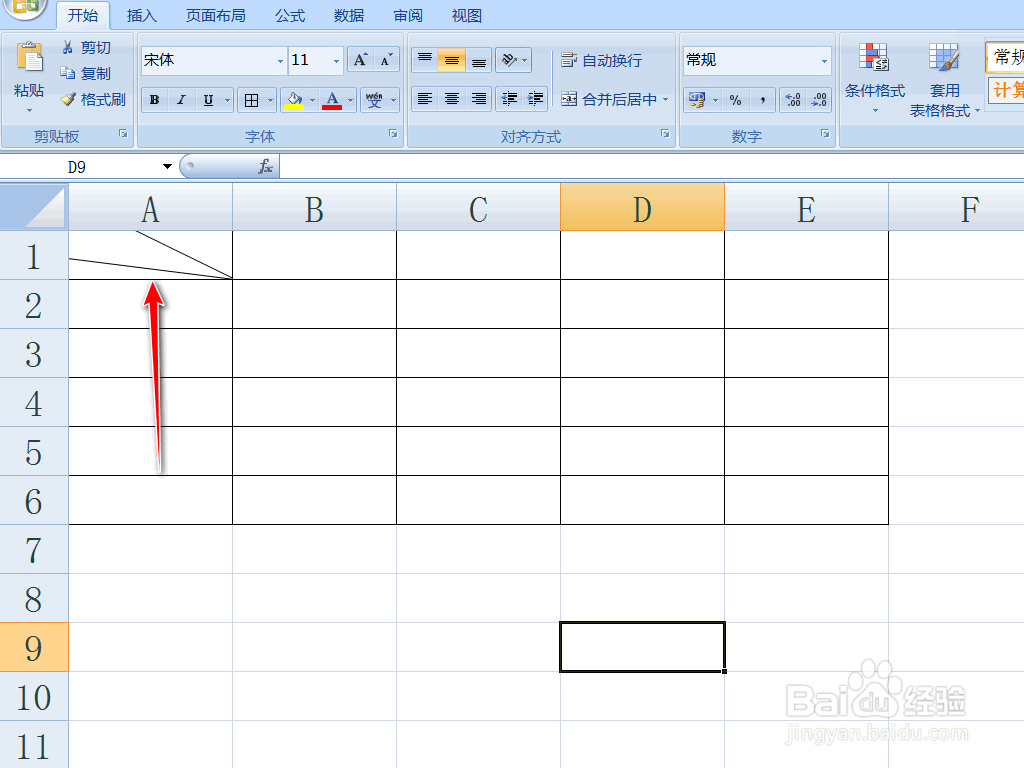Increase the cell indent
Image resolution: width=1024 pixels, height=768 pixels.
[x=535, y=99]
